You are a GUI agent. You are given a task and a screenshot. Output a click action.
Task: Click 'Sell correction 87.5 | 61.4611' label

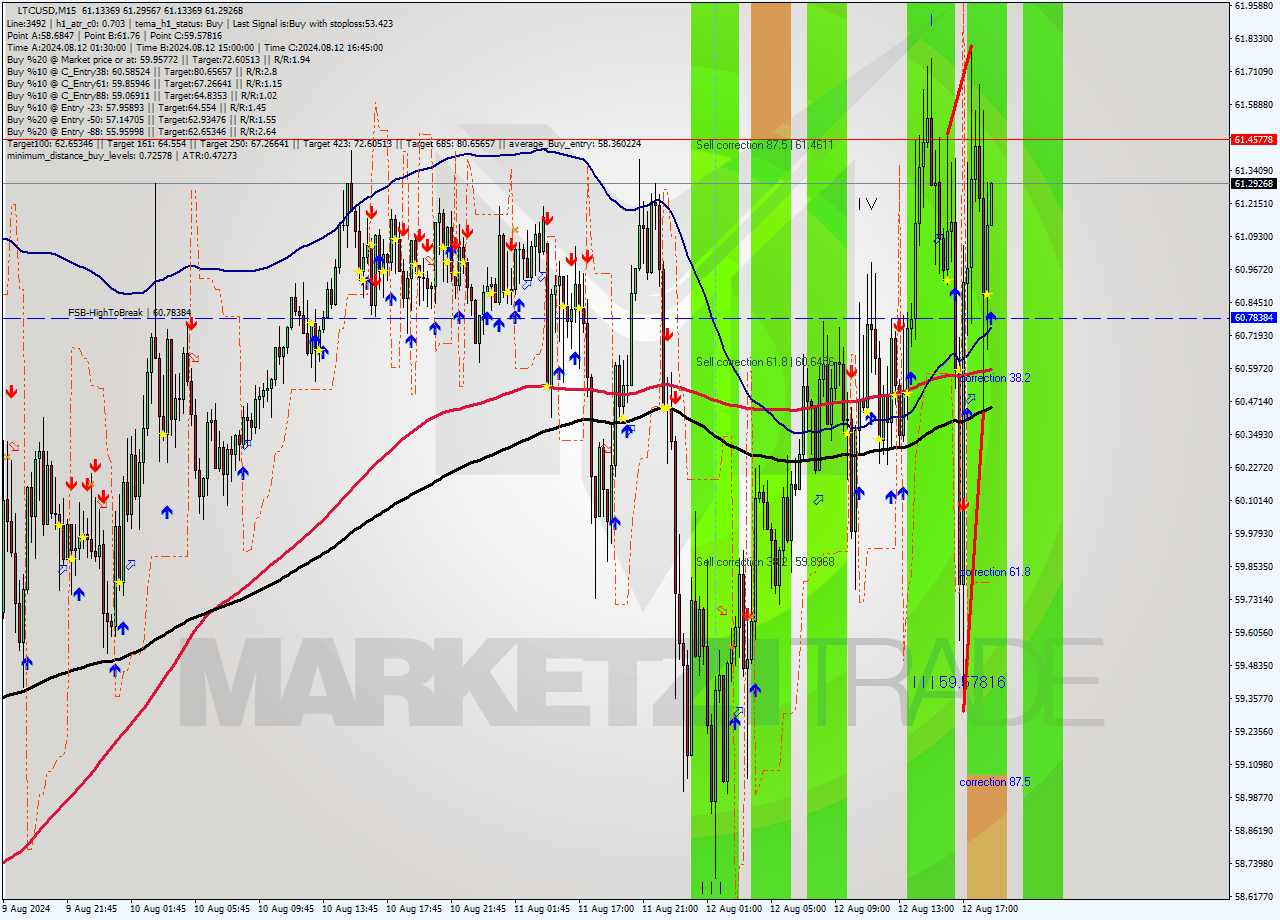coord(765,145)
